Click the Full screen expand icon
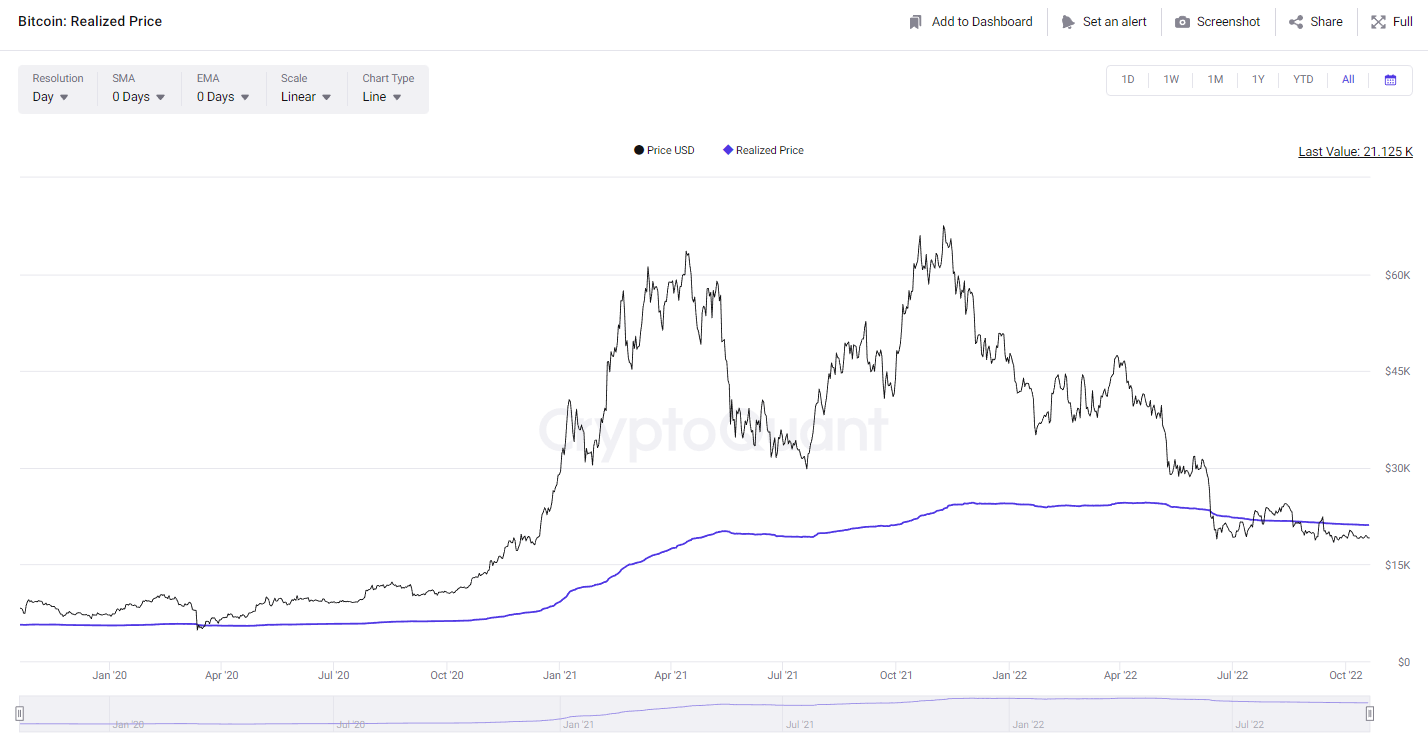Viewport: 1428px width, 745px height. click(x=1378, y=22)
